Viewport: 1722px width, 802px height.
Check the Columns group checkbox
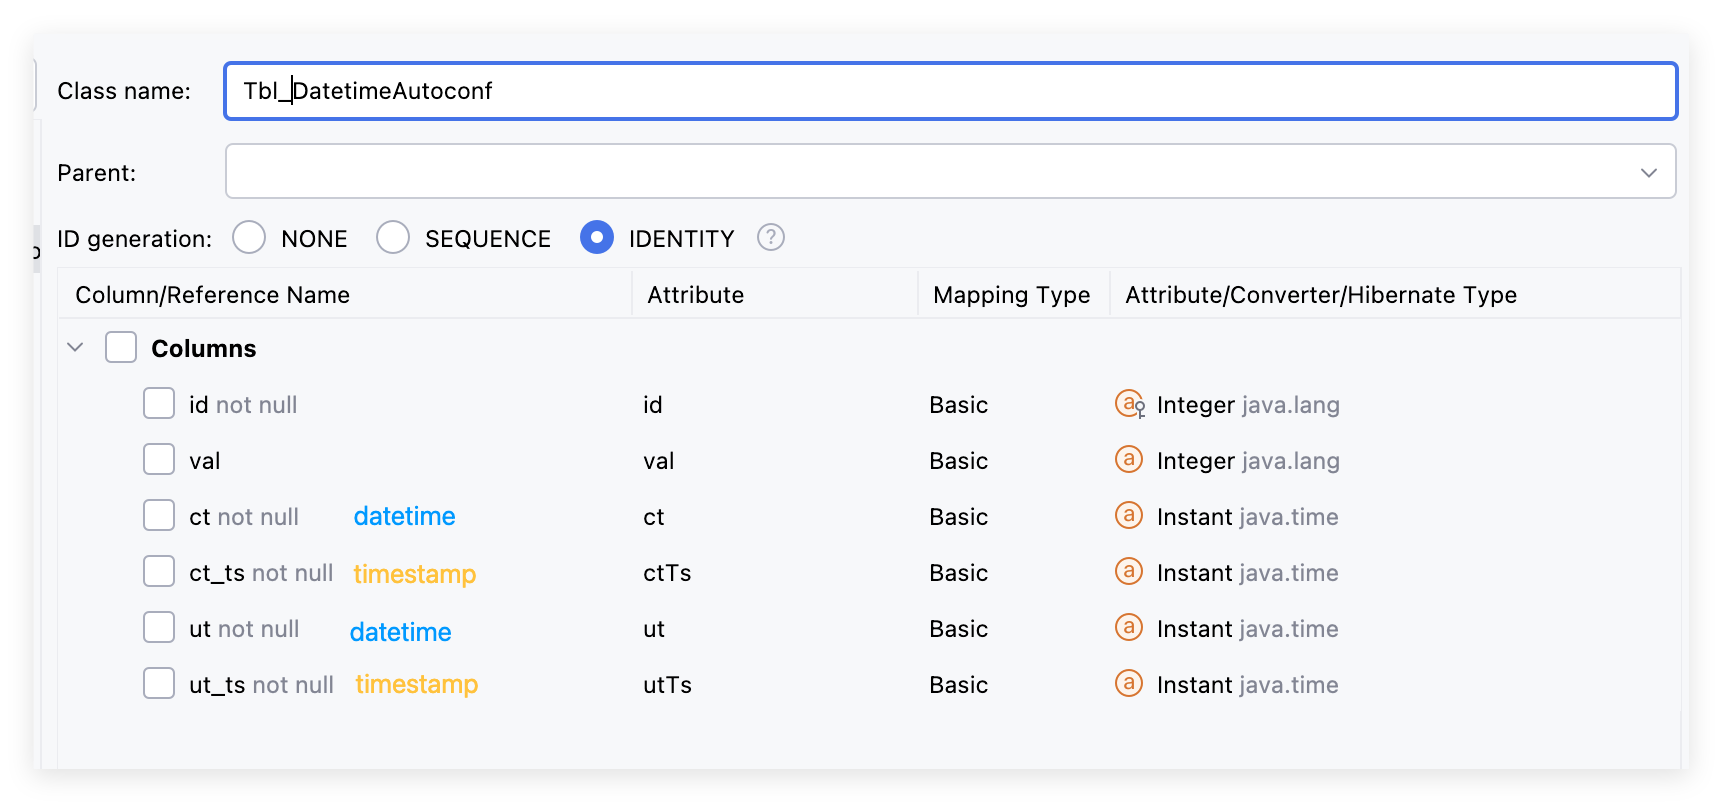coord(121,348)
